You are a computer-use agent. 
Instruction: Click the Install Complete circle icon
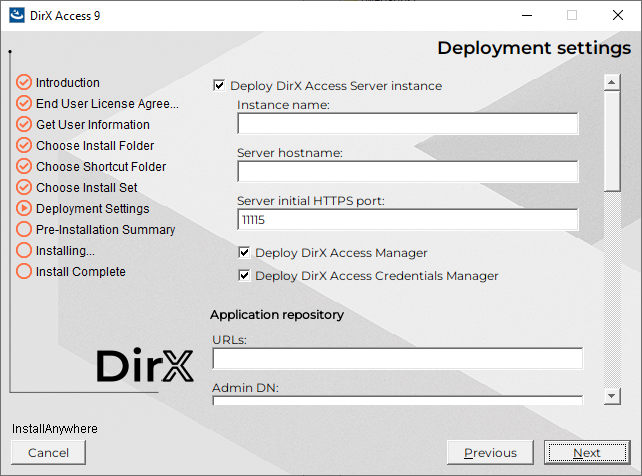tap(24, 272)
